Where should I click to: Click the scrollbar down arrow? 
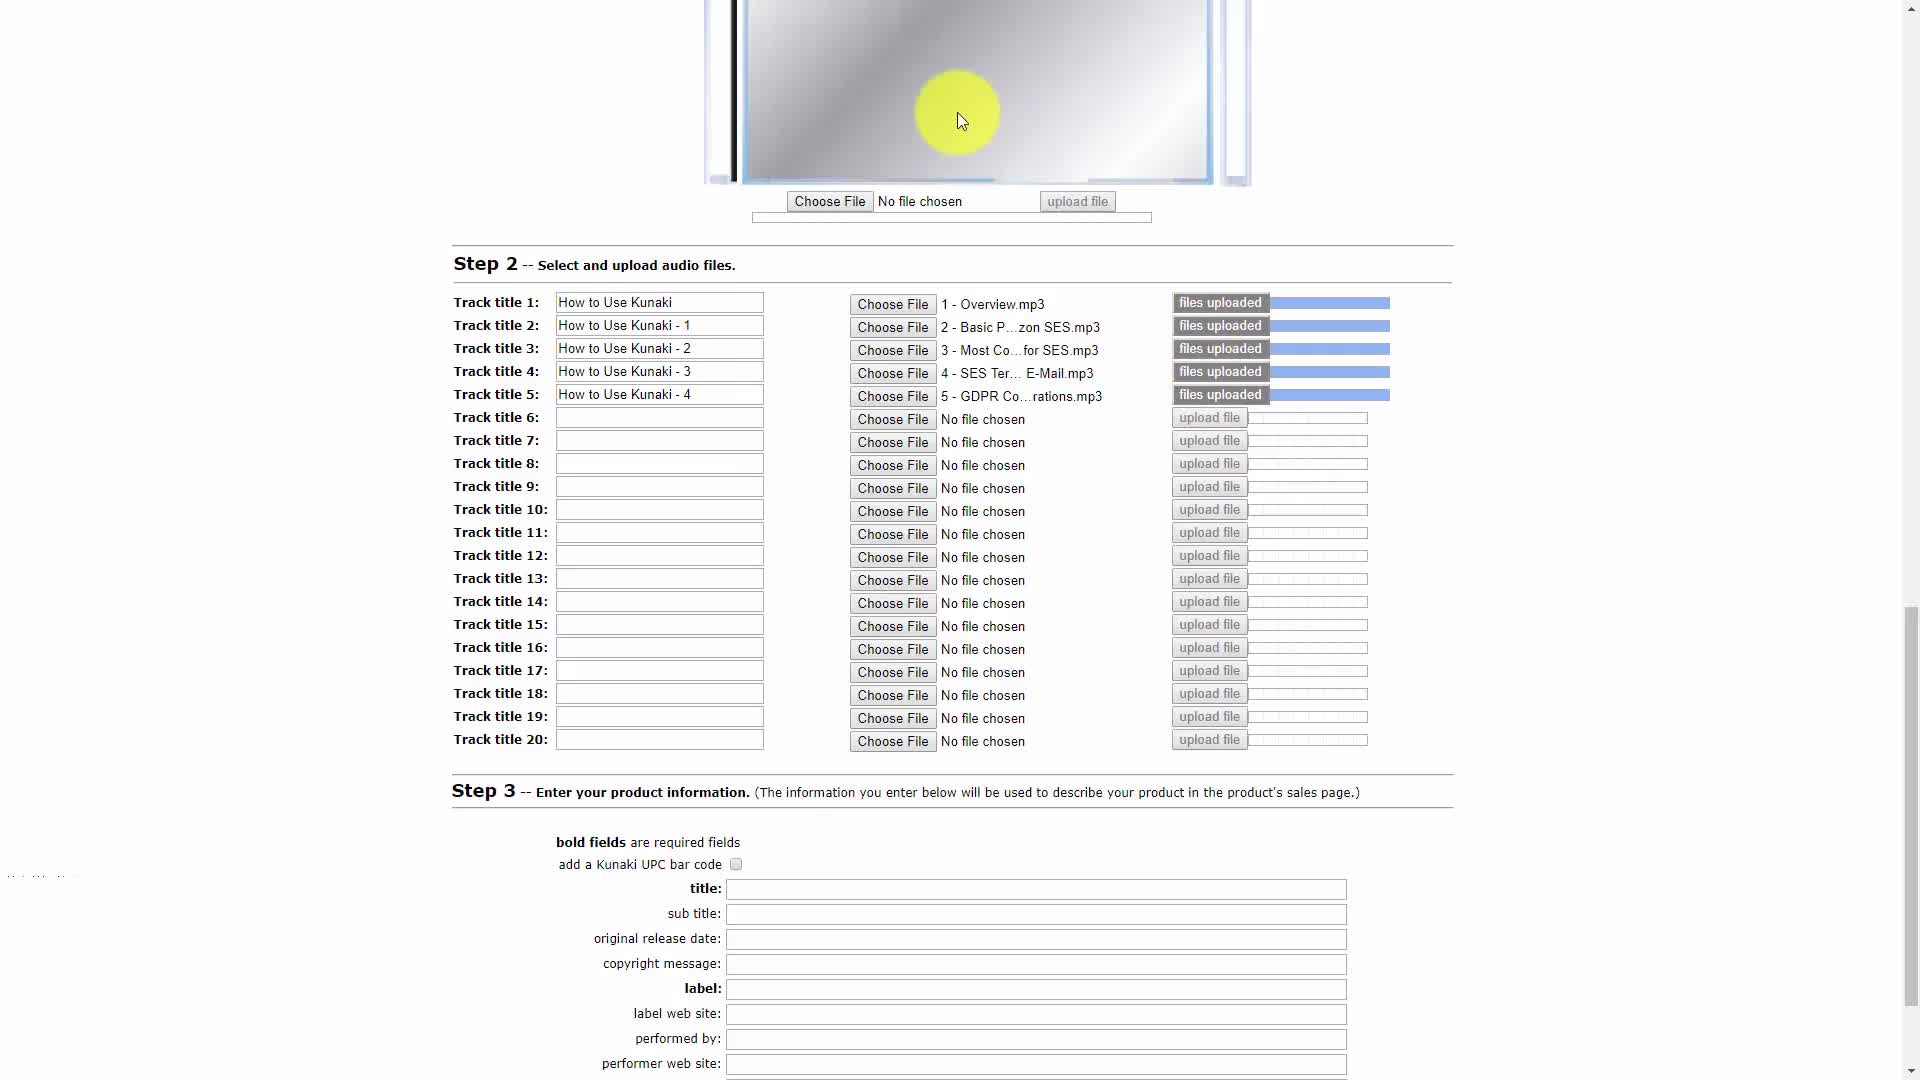click(x=1911, y=1071)
